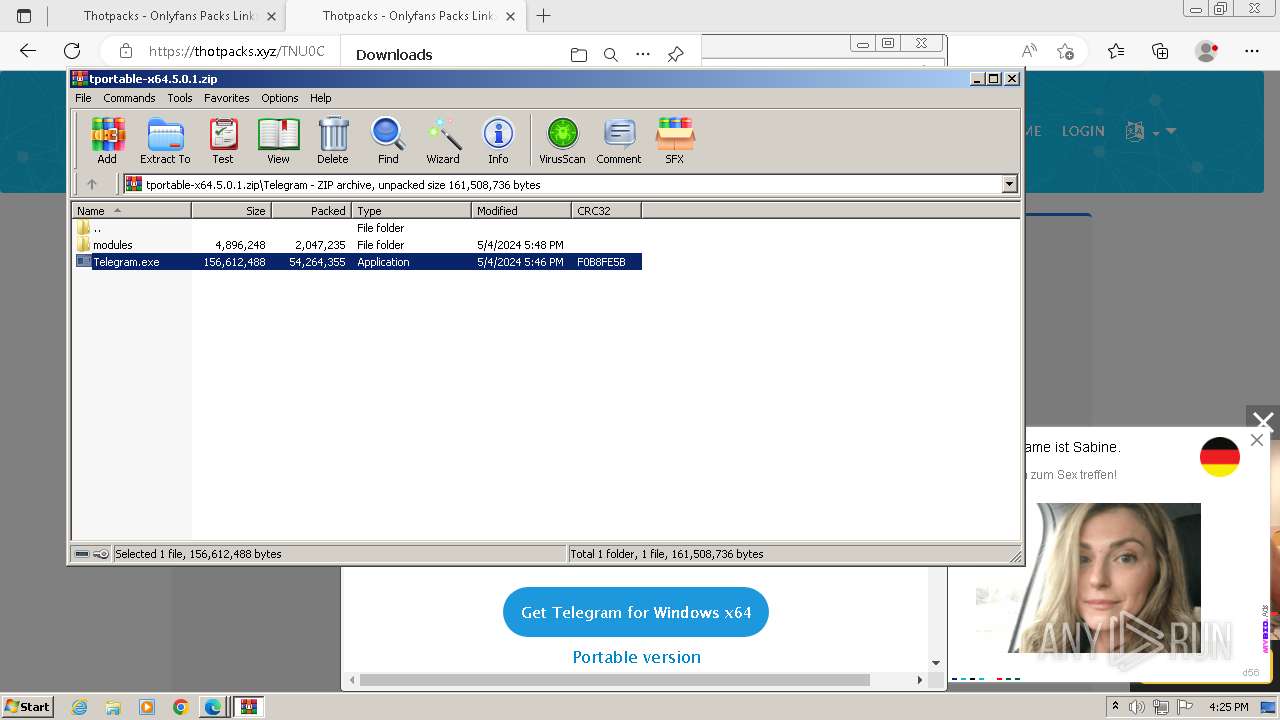This screenshot has width=1280, height=720.
Task: Click the SFX toolbar icon
Action: click(x=675, y=140)
